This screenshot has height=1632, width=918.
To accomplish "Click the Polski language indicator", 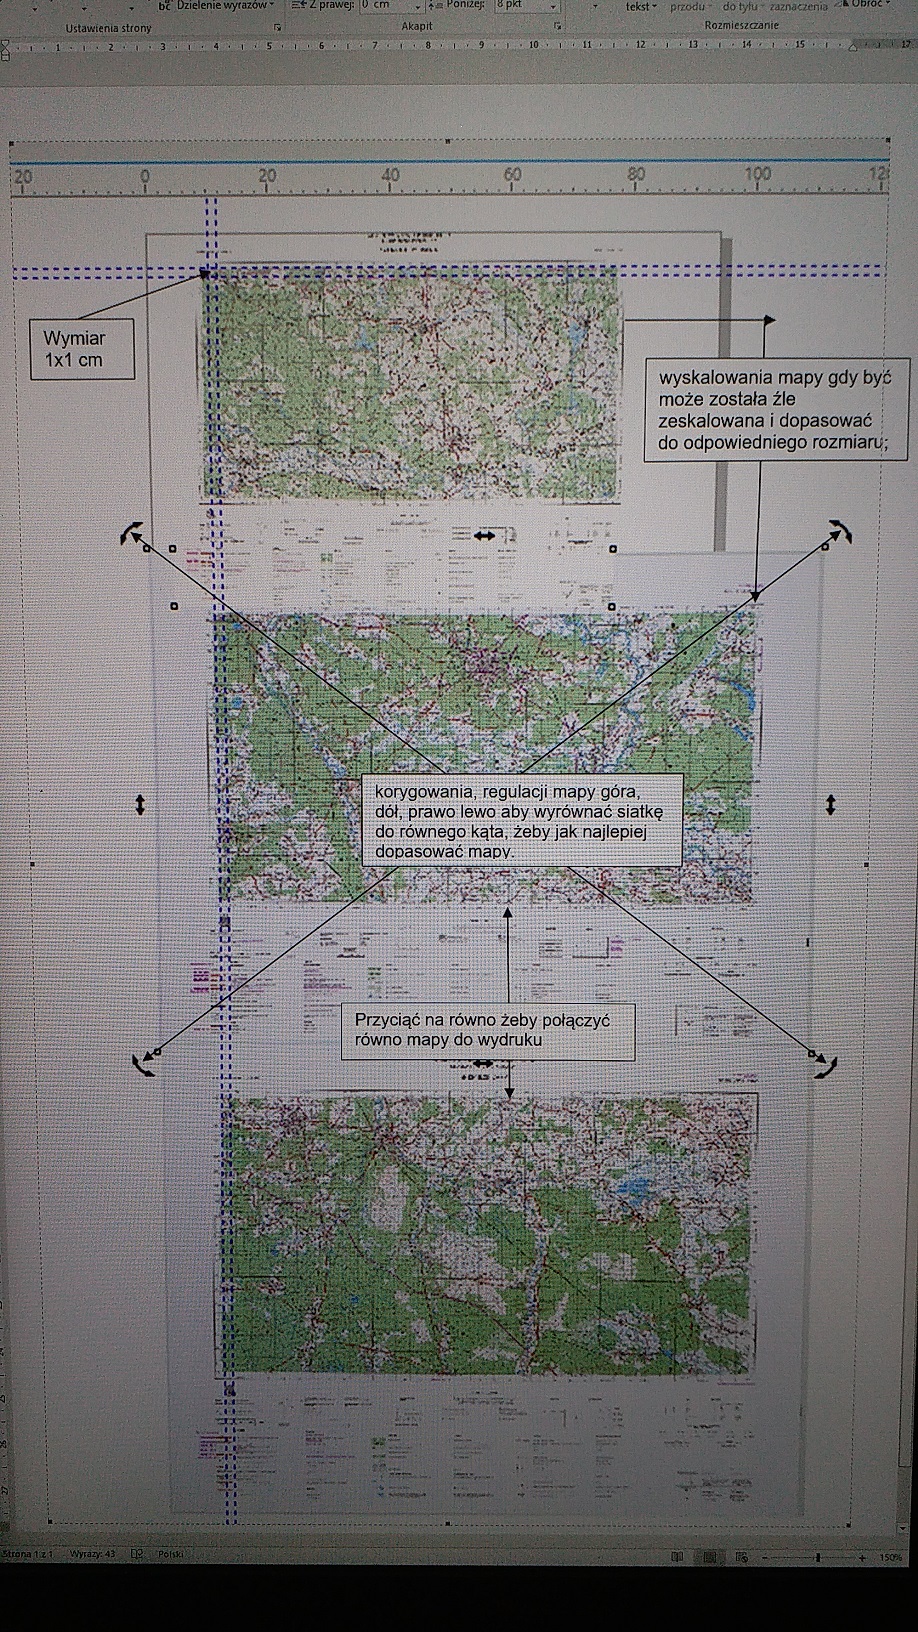I will (171, 1554).
